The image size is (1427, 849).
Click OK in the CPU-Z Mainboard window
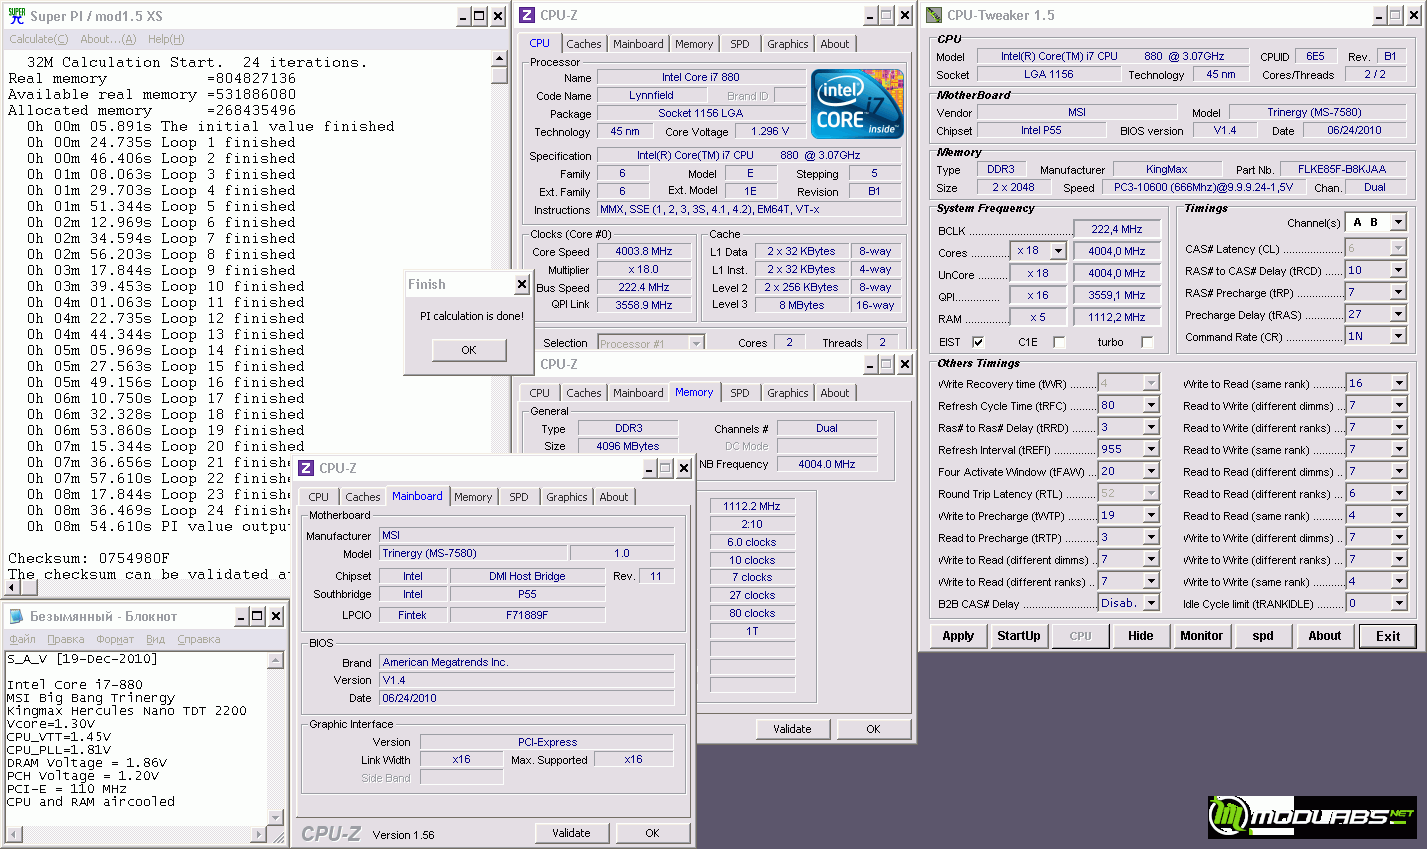click(652, 833)
